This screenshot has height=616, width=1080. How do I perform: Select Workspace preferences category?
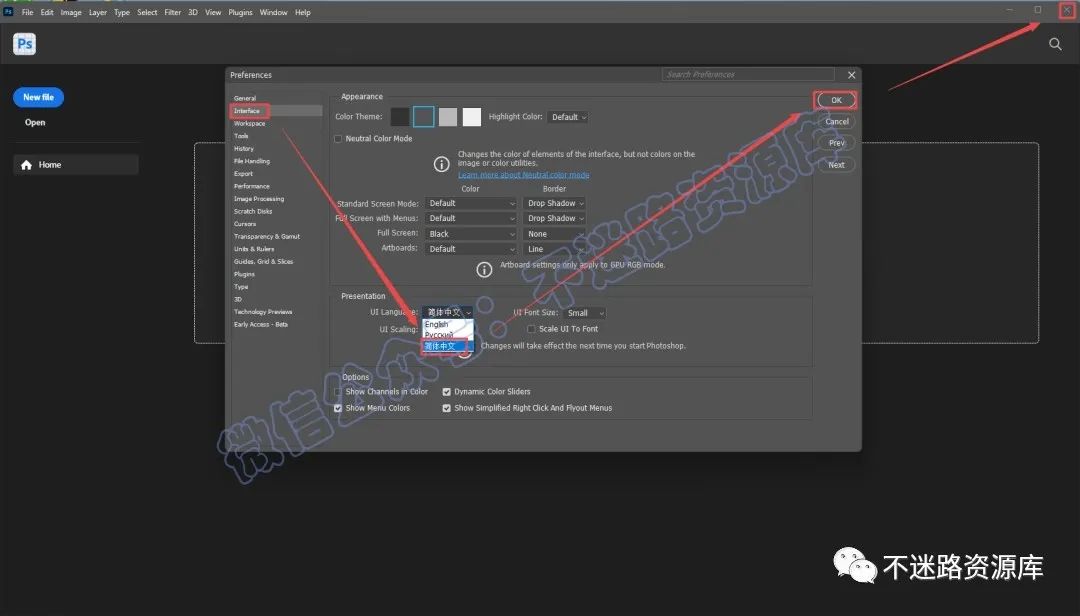(x=249, y=123)
